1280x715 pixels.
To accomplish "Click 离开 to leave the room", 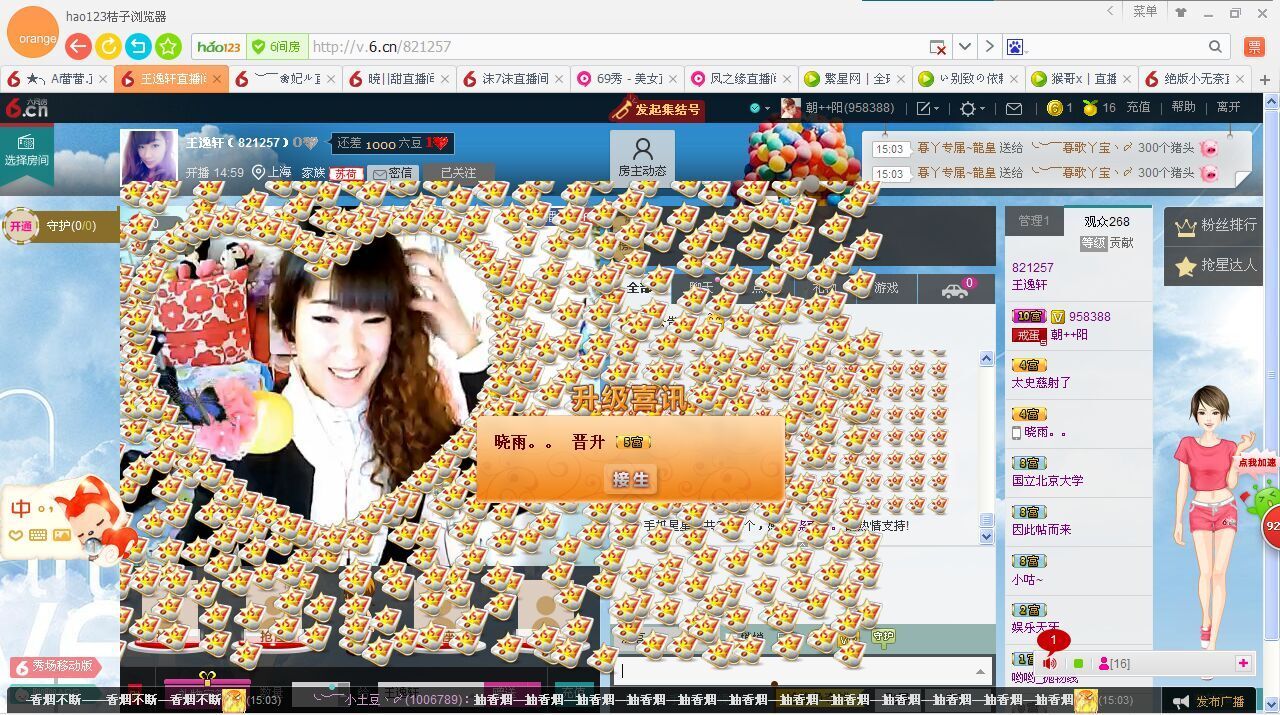I will pyautogui.click(x=1228, y=107).
